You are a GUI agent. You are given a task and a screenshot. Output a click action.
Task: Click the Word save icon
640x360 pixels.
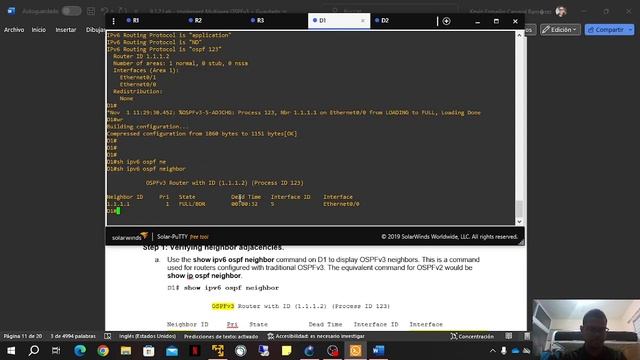coord(91,11)
